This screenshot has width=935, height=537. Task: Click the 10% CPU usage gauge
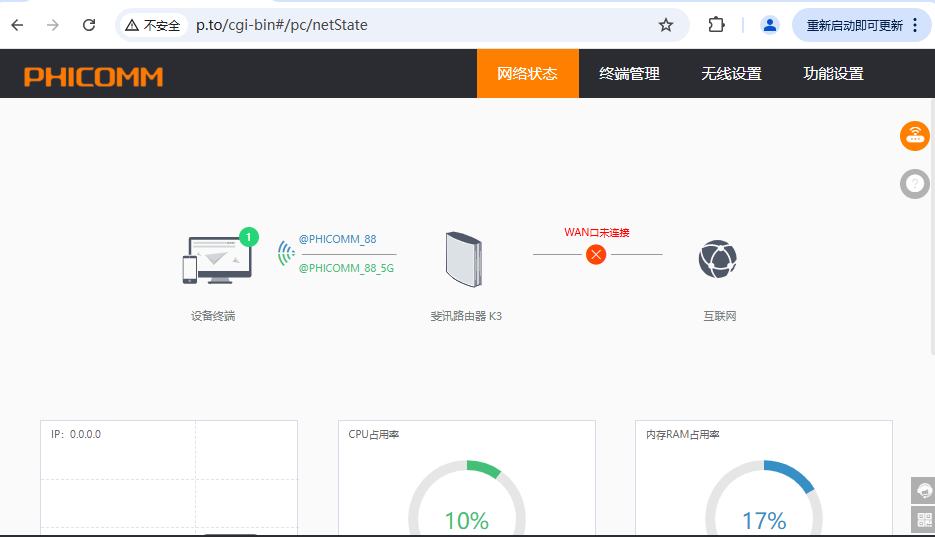(x=467, y=498)
